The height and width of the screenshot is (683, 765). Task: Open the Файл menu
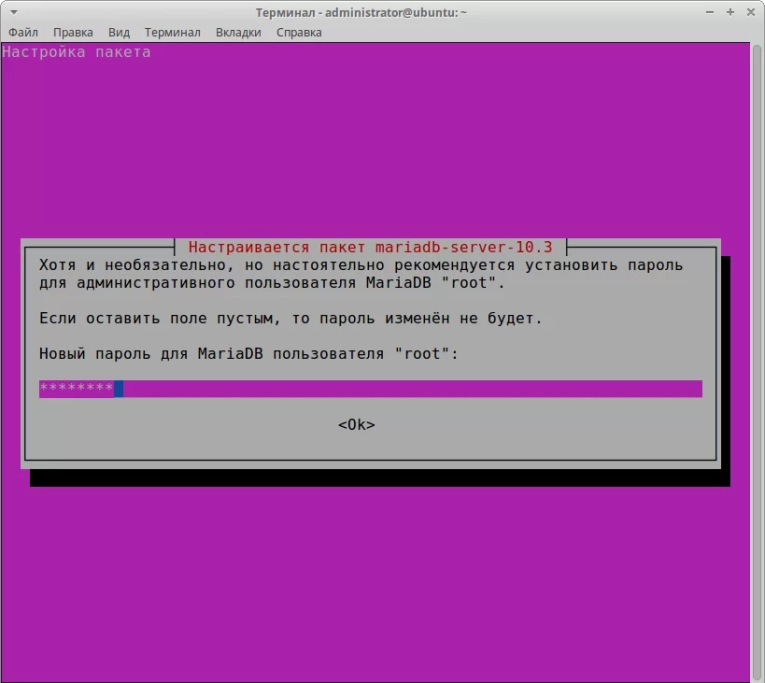coord(23,32)
